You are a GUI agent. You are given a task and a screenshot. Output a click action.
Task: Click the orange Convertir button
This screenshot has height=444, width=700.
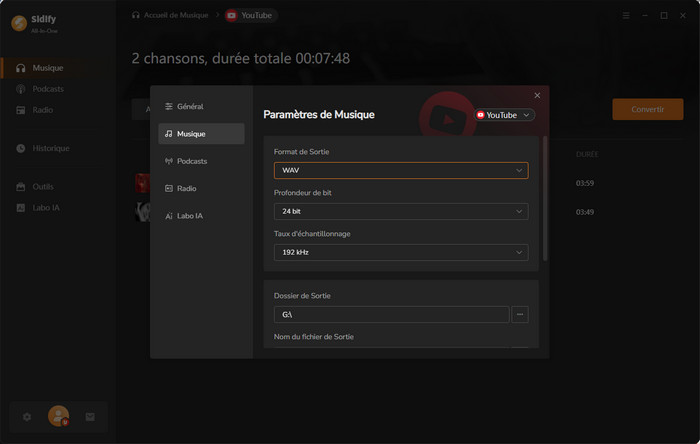point(647,109)
